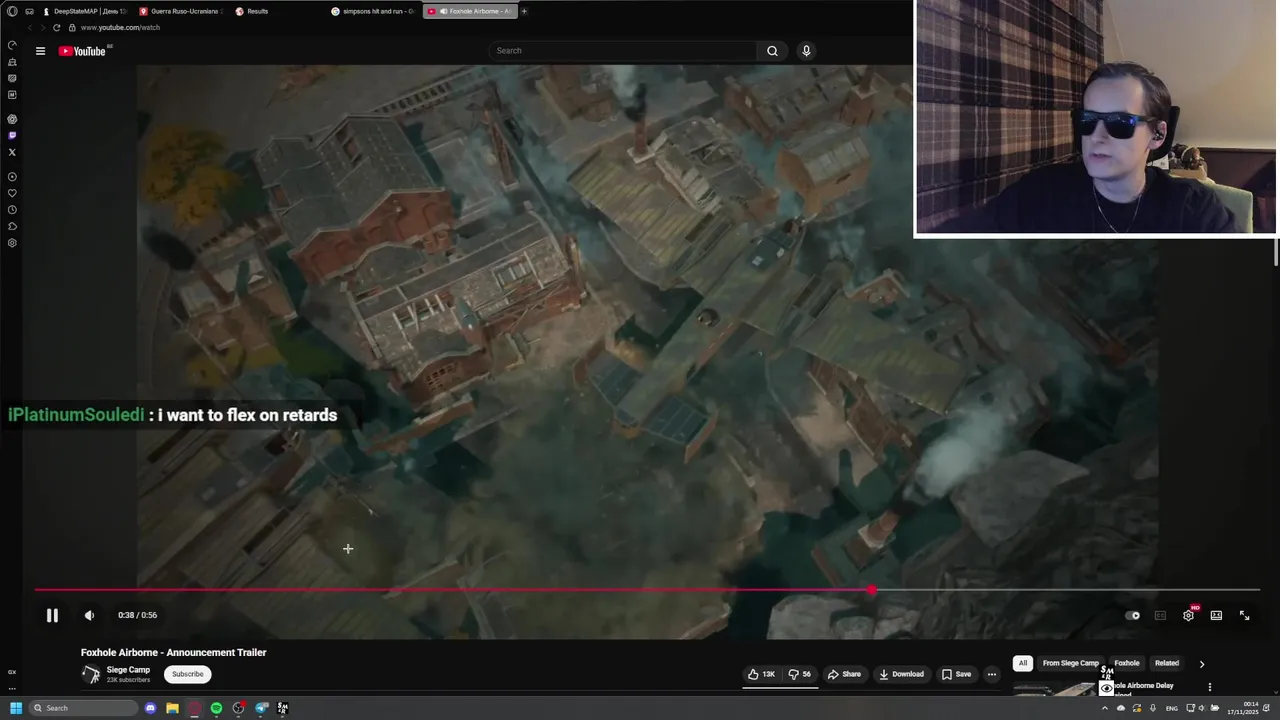This screenshot has width=1280, height=720.
Task: Switch to the simpsons hit and run tab
Action: (372, 11)
